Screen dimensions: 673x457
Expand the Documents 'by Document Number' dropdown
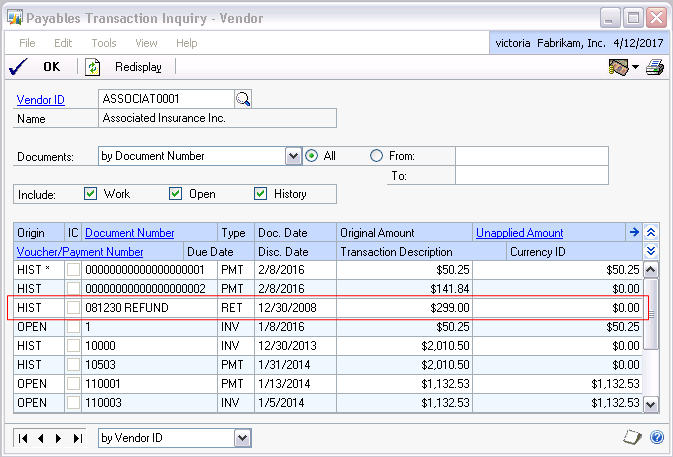(293, 156)
